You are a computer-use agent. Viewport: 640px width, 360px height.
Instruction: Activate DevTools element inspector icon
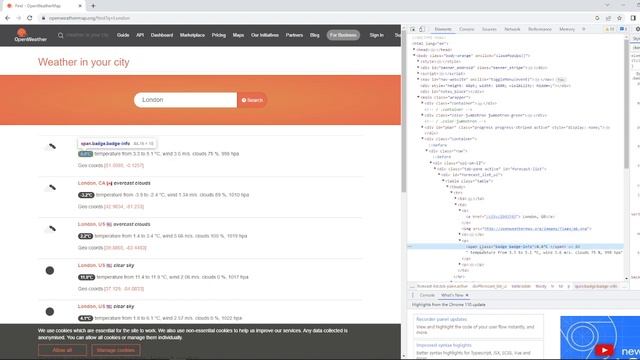coord(413,29)
